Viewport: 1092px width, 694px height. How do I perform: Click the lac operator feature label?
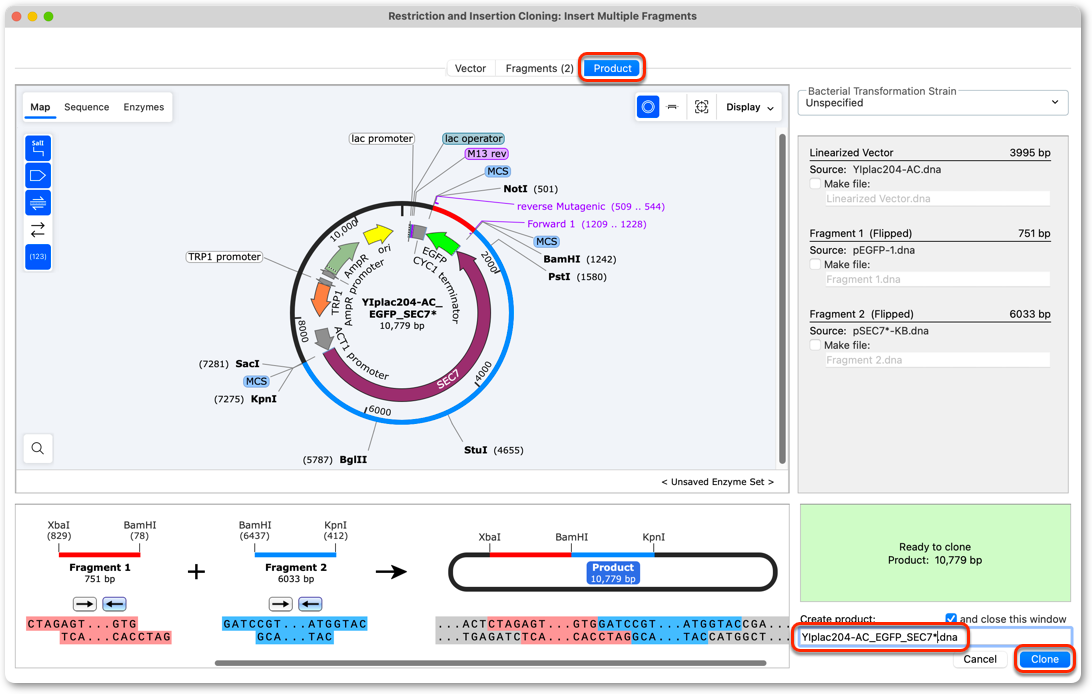[474, 139]
